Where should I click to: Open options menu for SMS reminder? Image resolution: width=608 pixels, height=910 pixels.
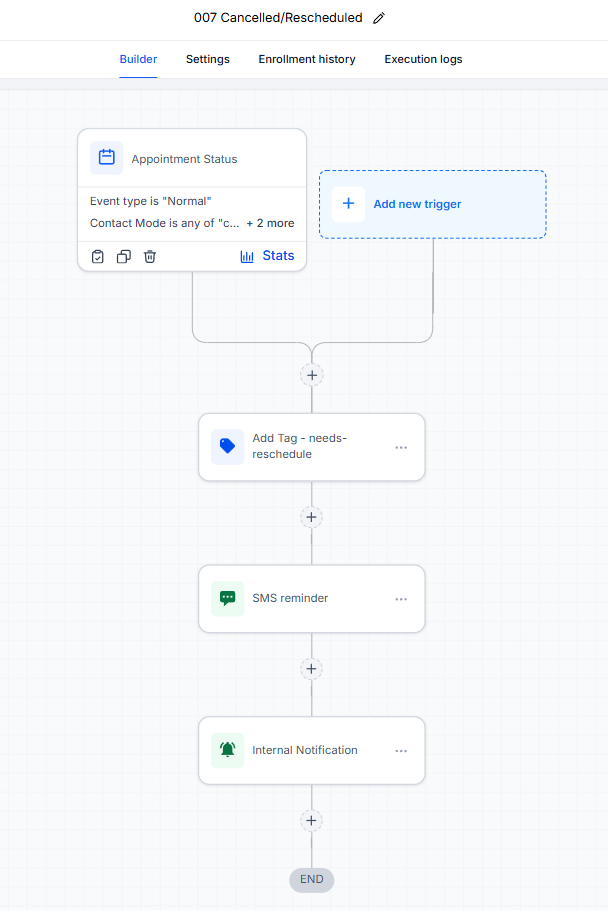point(401,599)
